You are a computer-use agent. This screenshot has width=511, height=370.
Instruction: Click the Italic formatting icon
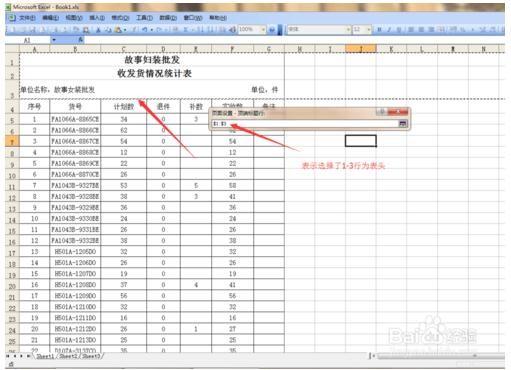(x=389, y=30)
